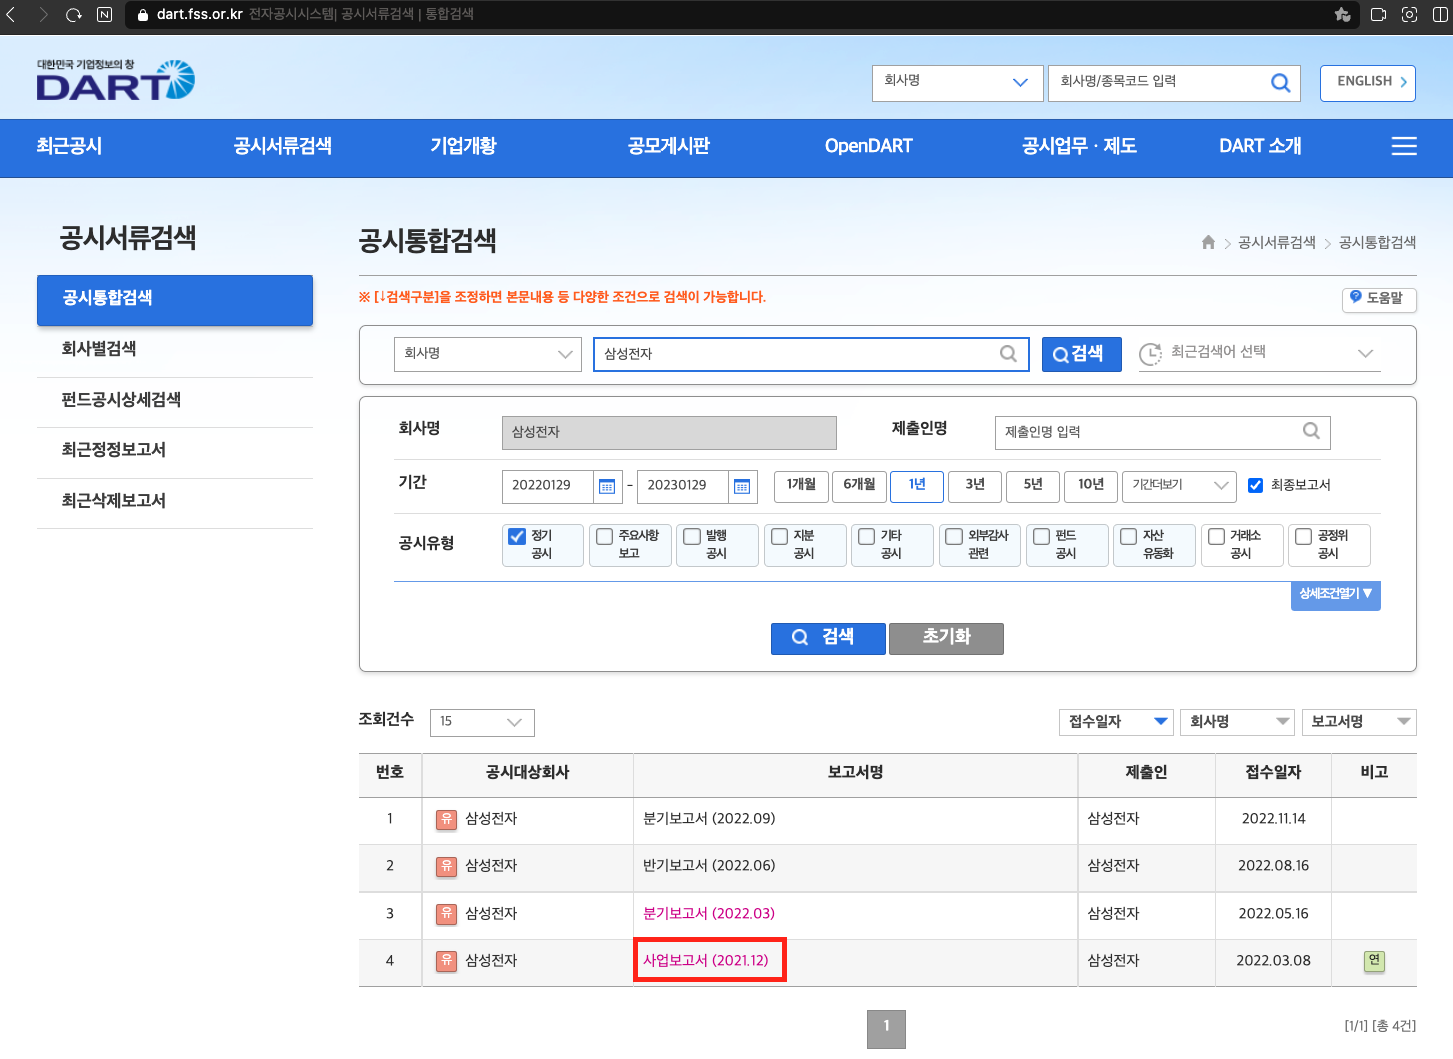
Task: Enable 자산유동화 checkbox
Action: pos(1129,536)
